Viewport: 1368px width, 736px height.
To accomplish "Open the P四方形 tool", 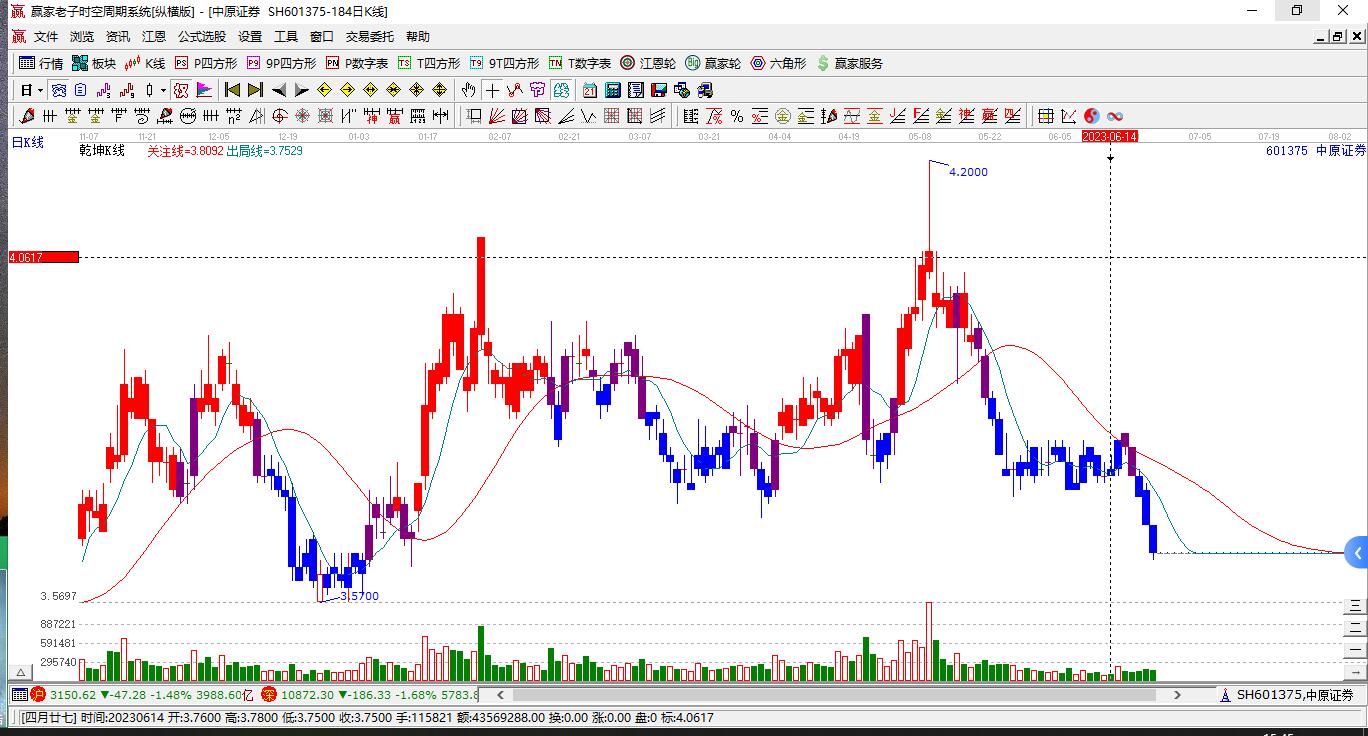I will tap(206, 63).
